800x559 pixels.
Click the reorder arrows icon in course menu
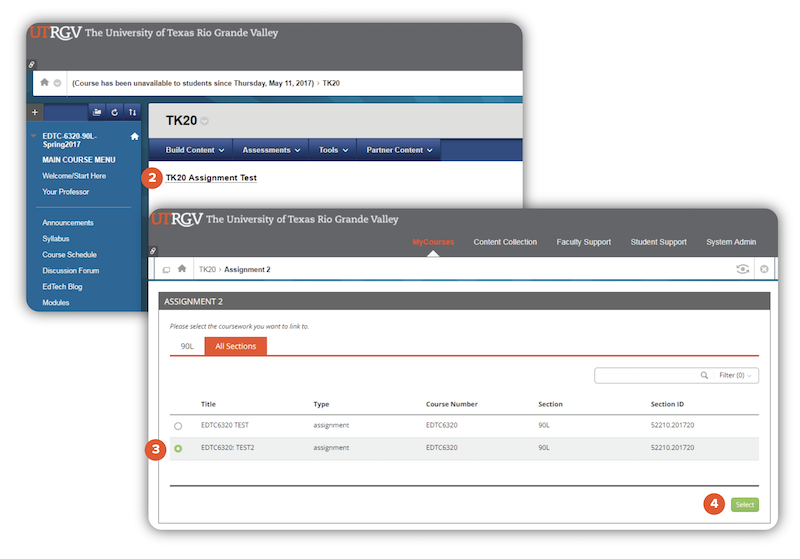133,112
